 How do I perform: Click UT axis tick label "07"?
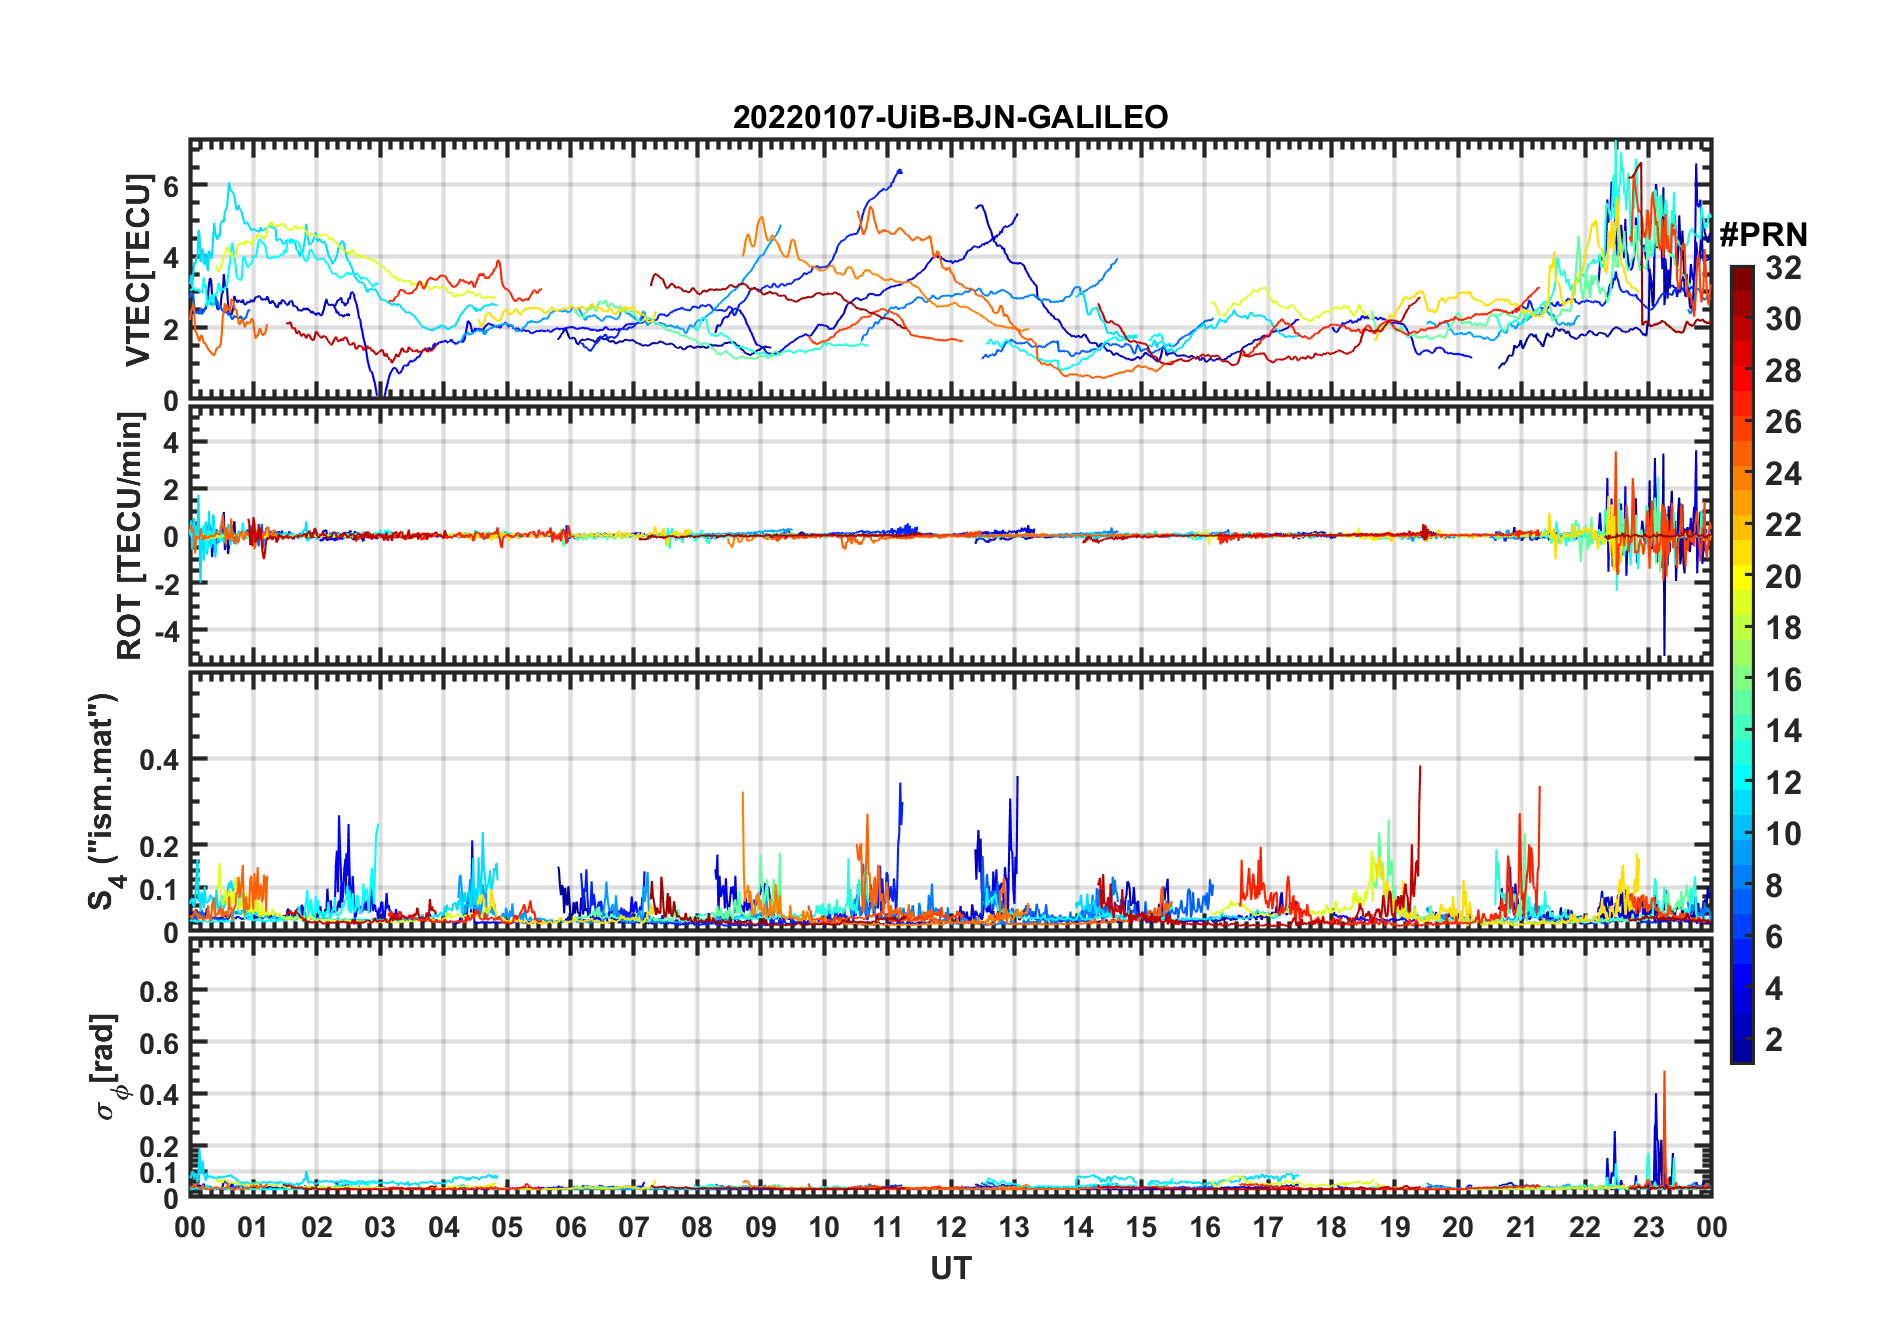[634, 1227]
